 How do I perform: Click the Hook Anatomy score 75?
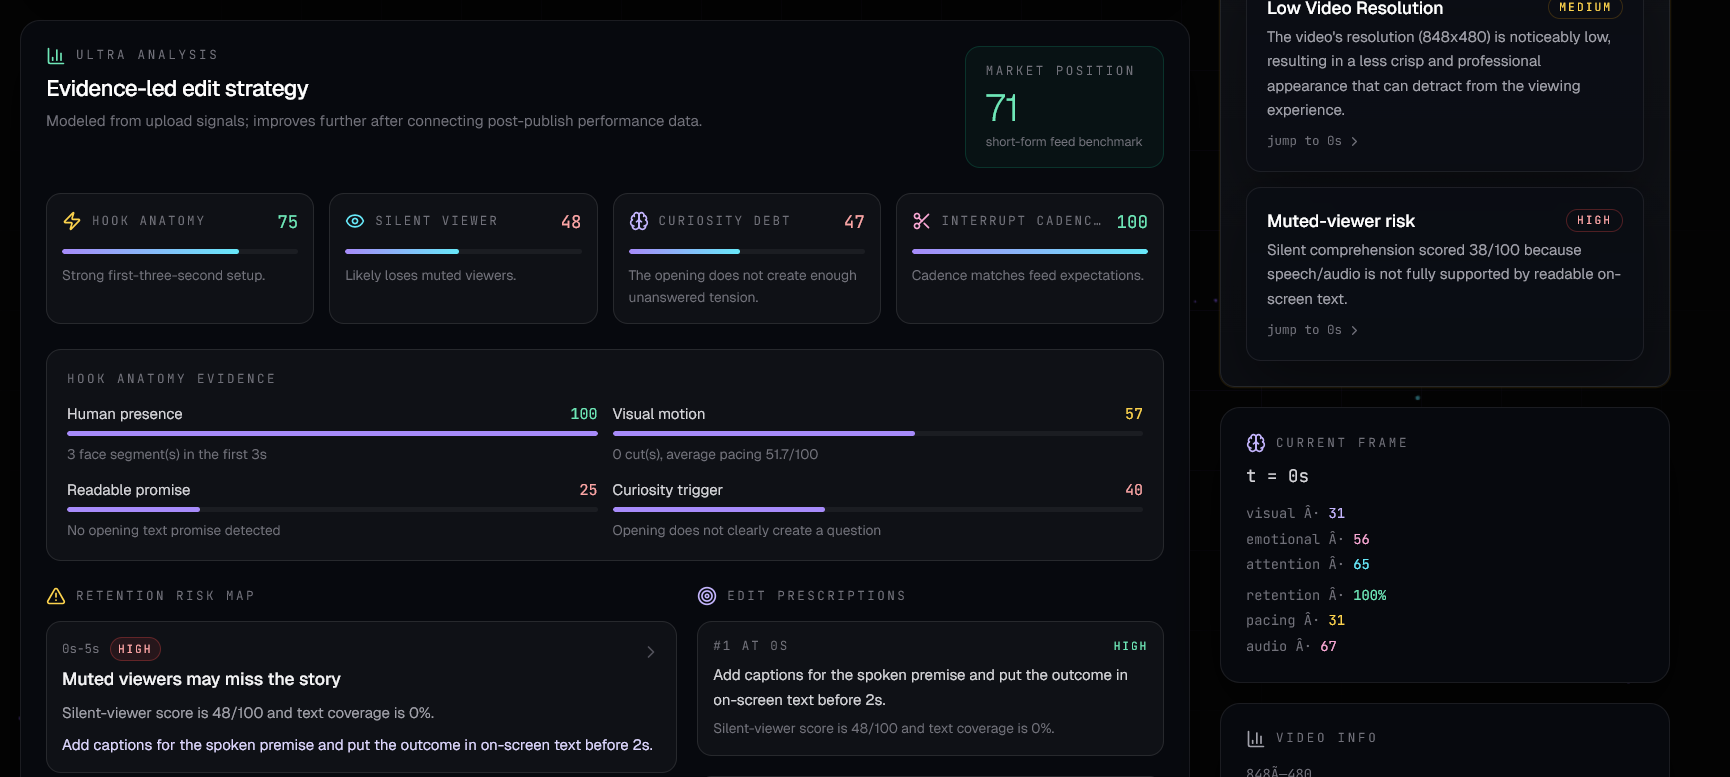coord(288,222)
